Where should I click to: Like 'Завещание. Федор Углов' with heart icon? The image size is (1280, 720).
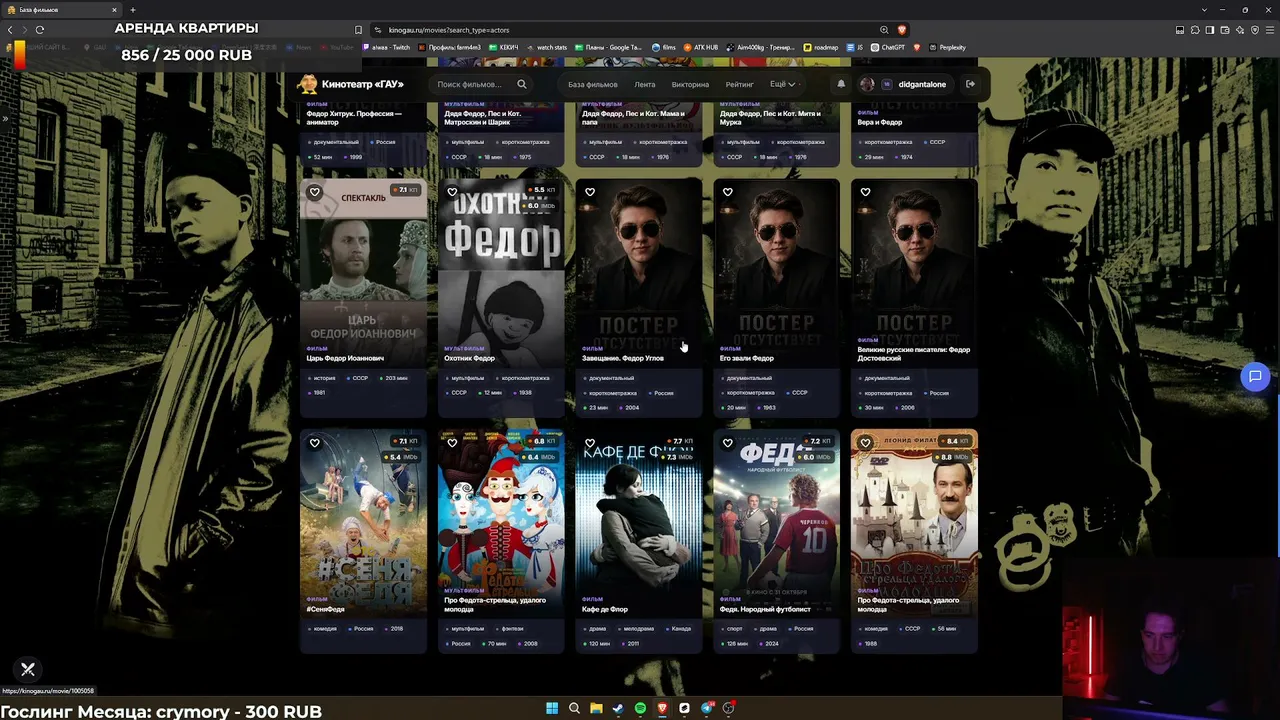pos(590,192)
